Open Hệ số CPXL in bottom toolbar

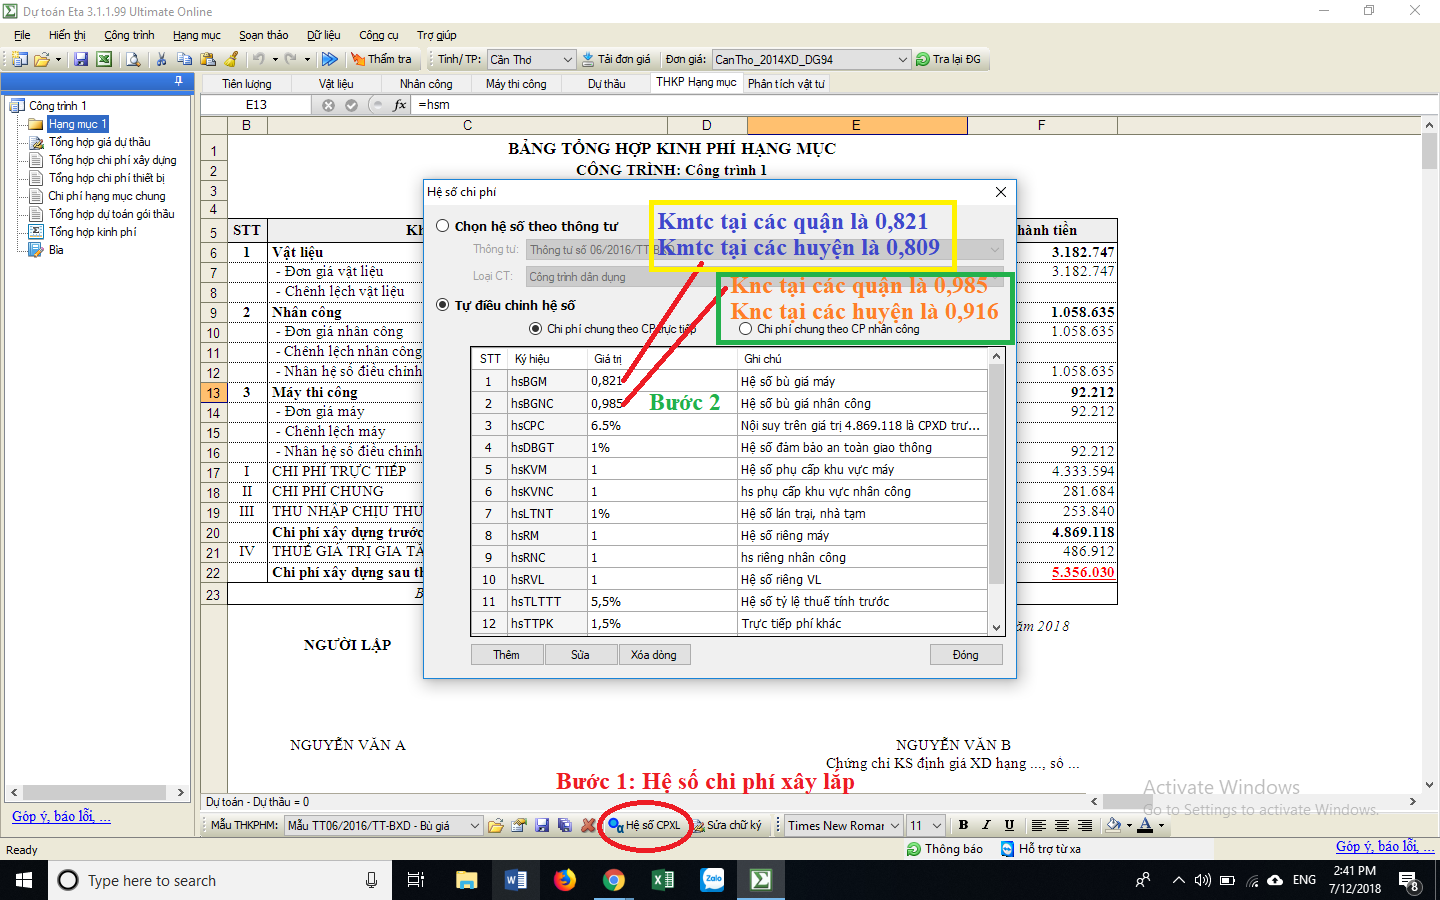pos(645,826)
